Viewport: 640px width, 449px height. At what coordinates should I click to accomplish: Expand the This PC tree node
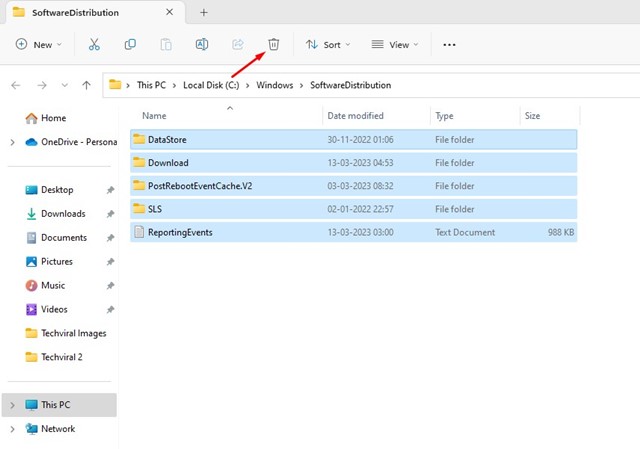[x=12, y=405]
